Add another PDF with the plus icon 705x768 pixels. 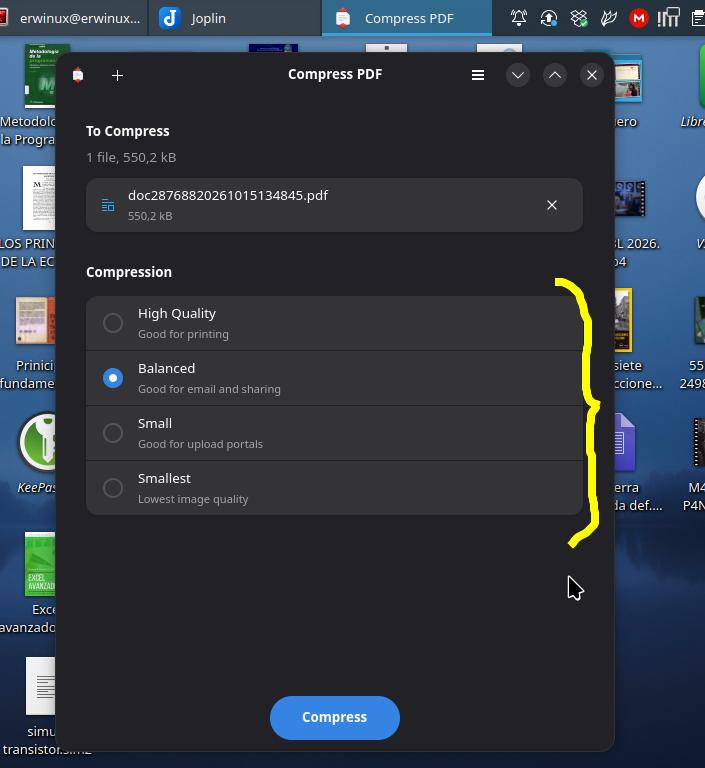117,75
